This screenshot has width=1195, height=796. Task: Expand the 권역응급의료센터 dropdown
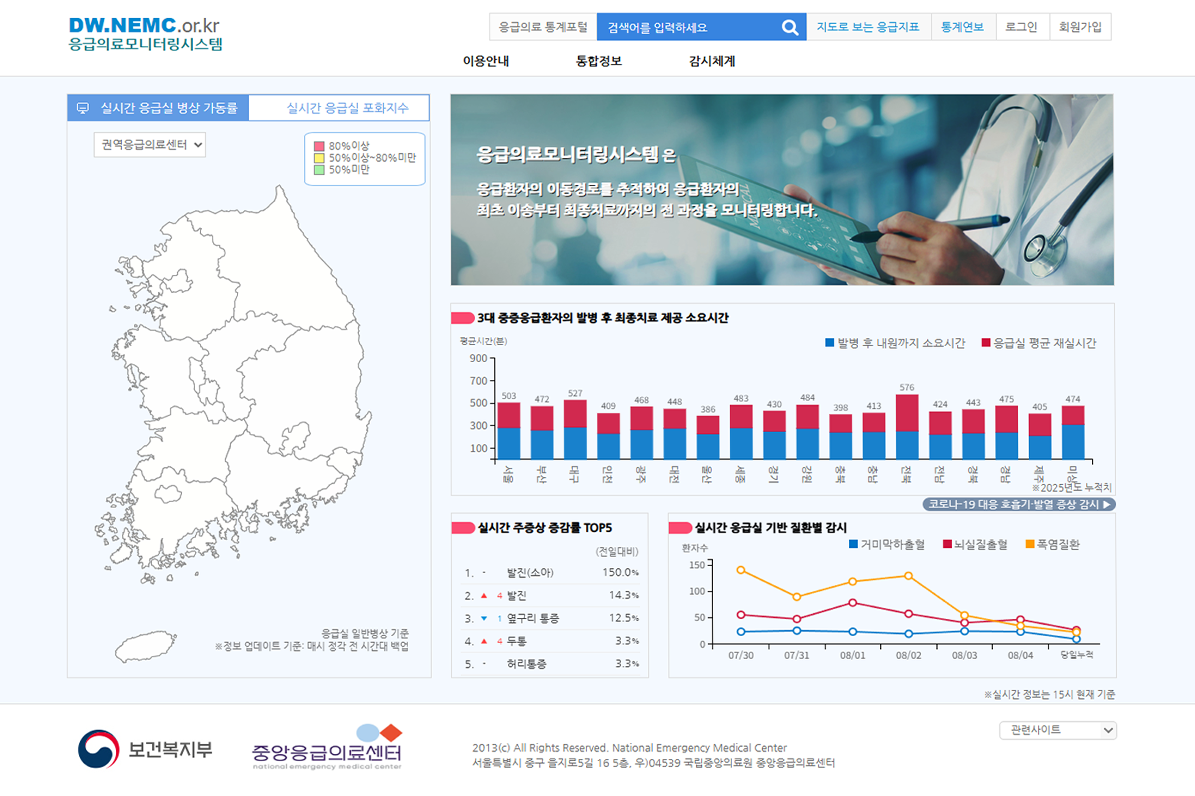point(150,145)
